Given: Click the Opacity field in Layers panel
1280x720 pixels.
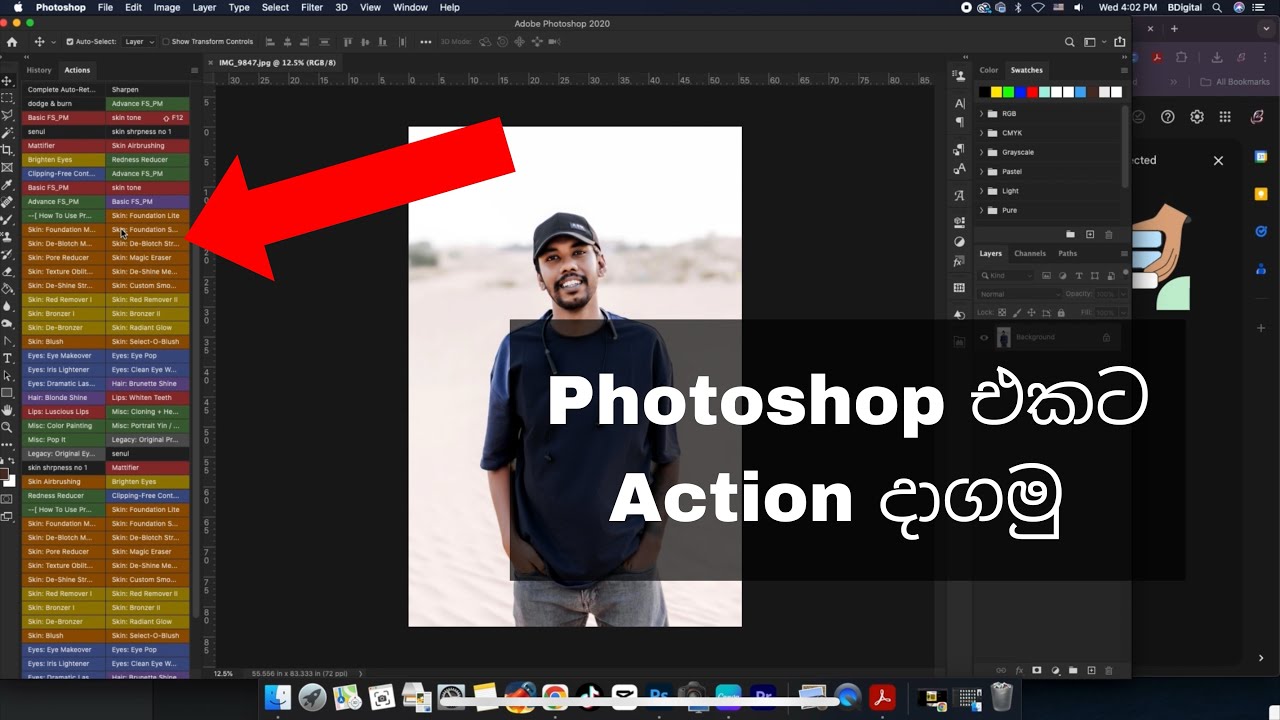Looking at the screenshot, I should pos(1105,294).
